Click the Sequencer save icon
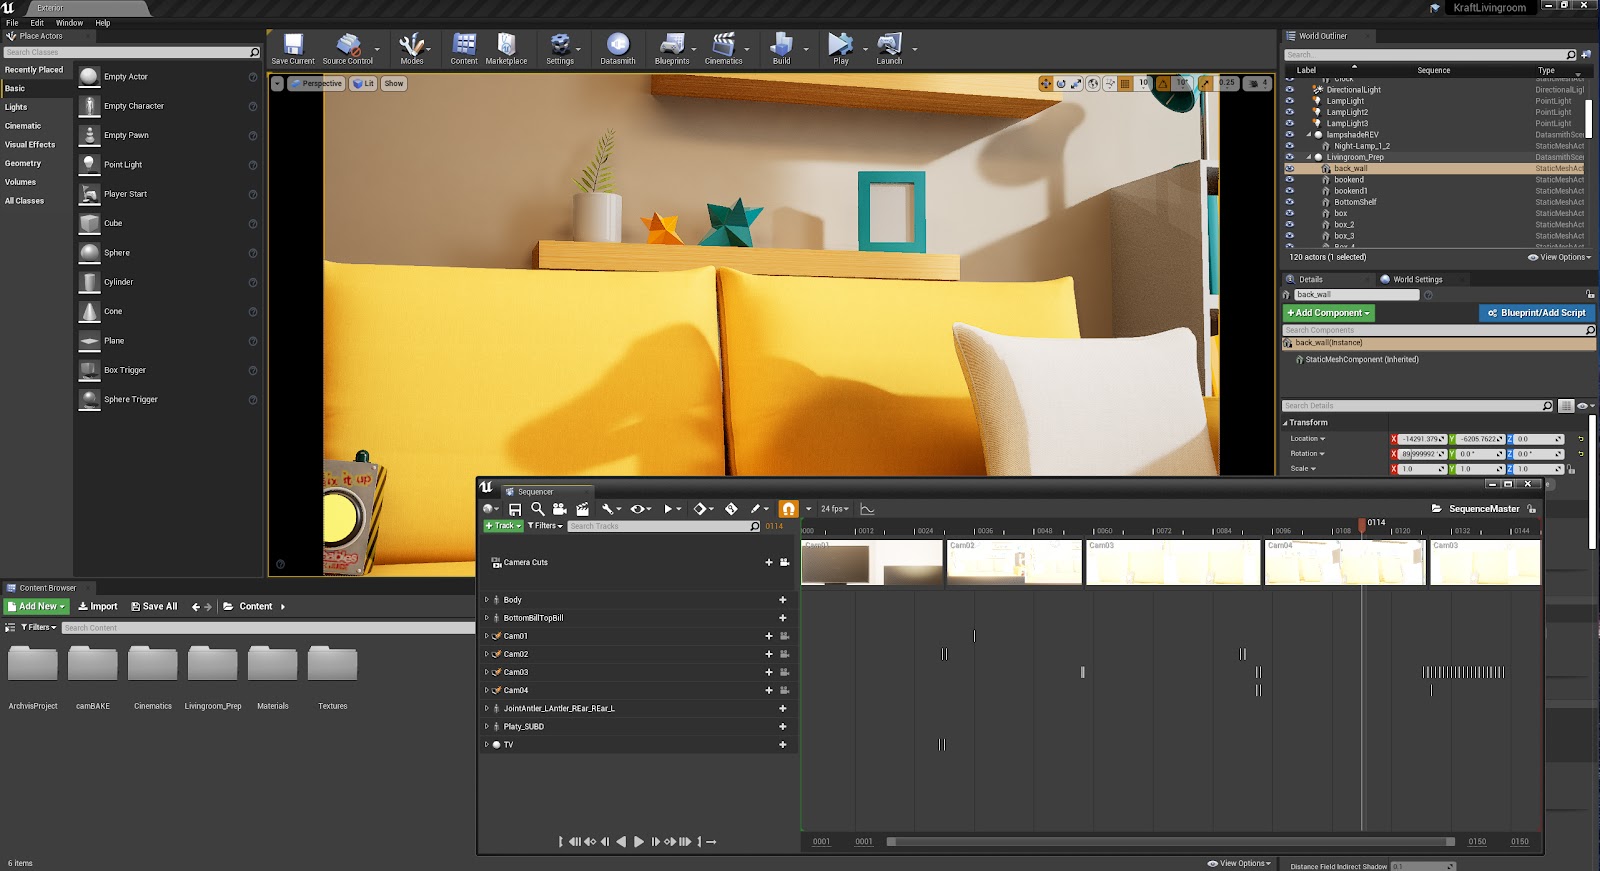 (515, 509)
